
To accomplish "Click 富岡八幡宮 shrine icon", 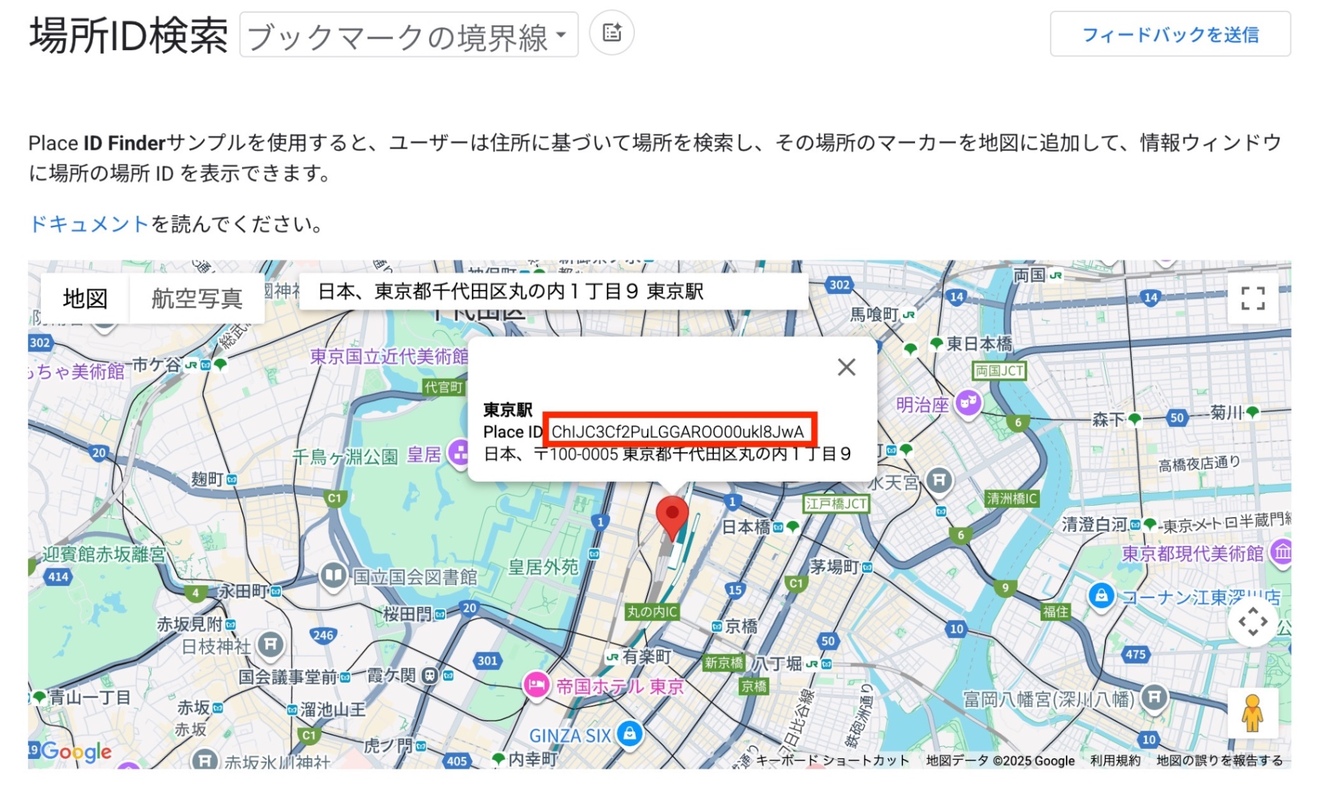I will (1154, 697).
